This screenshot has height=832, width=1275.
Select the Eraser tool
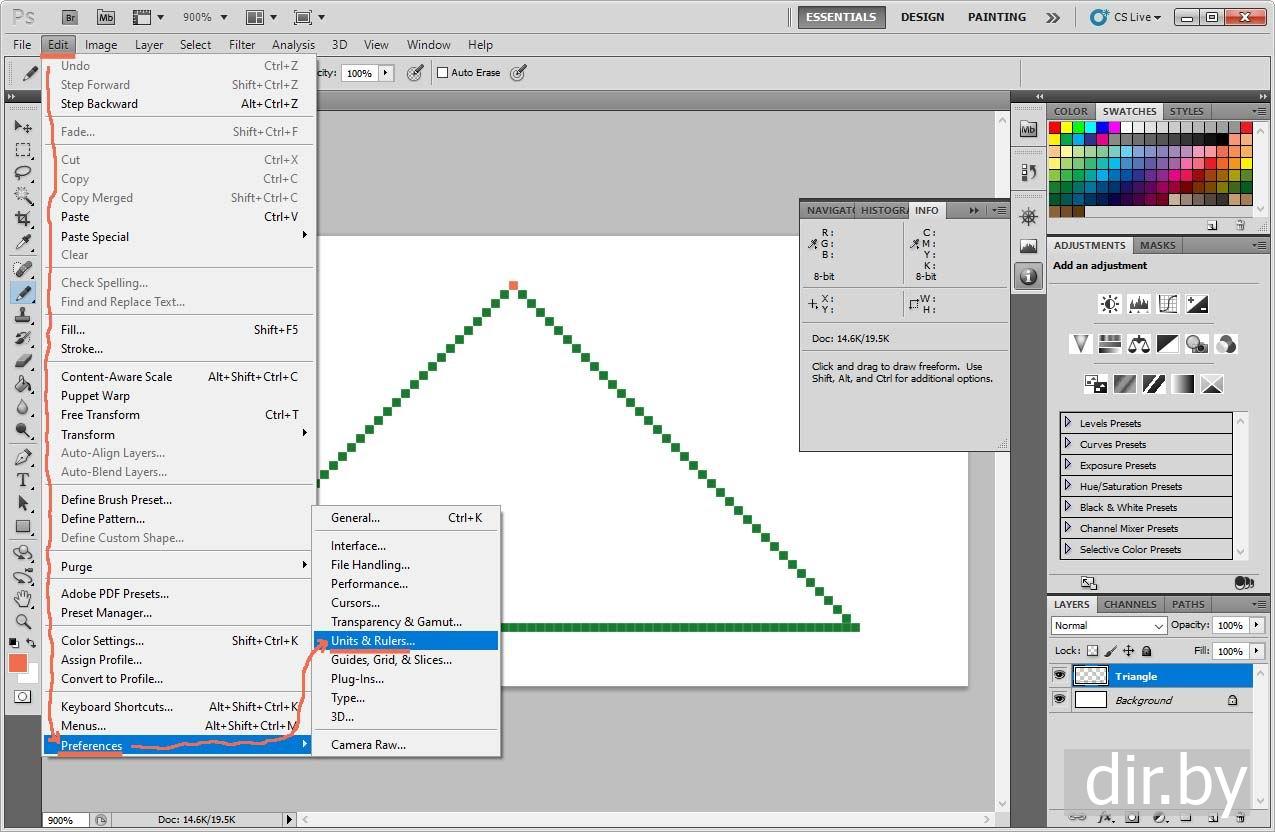tap(23, 361)
